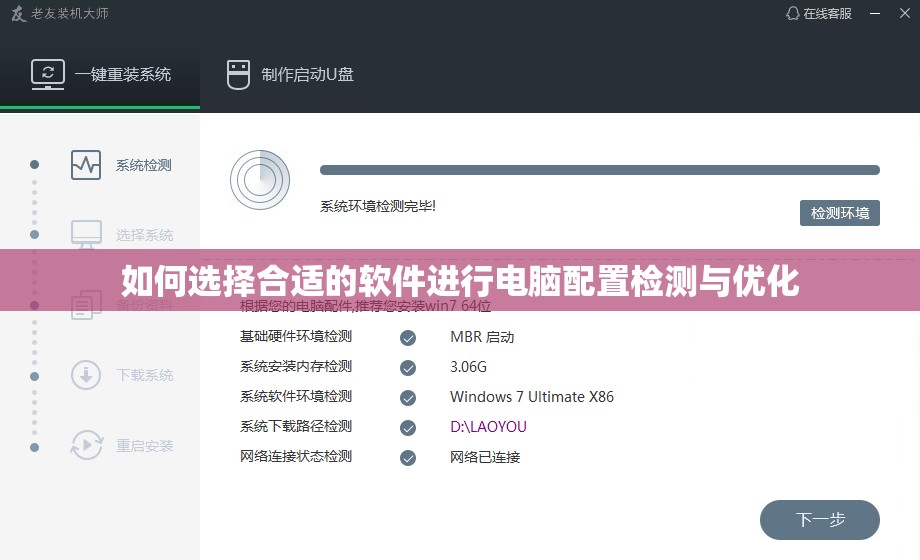Click the 重启安装 restart icon

[86, 445]
